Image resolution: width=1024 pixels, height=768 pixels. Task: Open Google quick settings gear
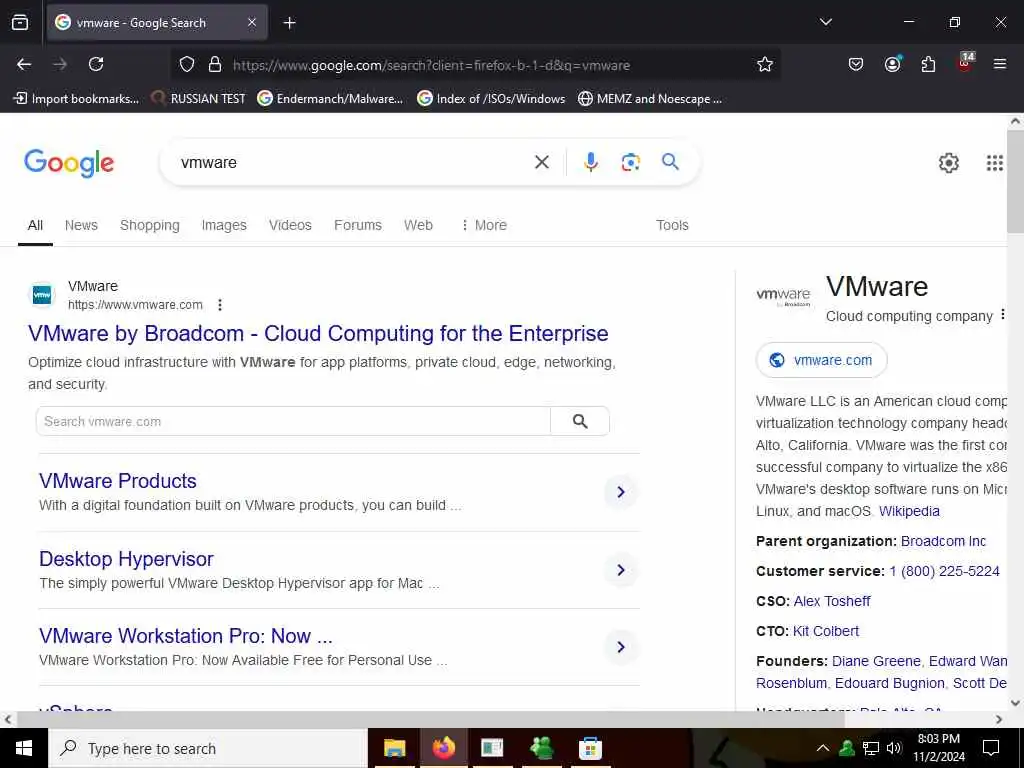pos(948,163)
